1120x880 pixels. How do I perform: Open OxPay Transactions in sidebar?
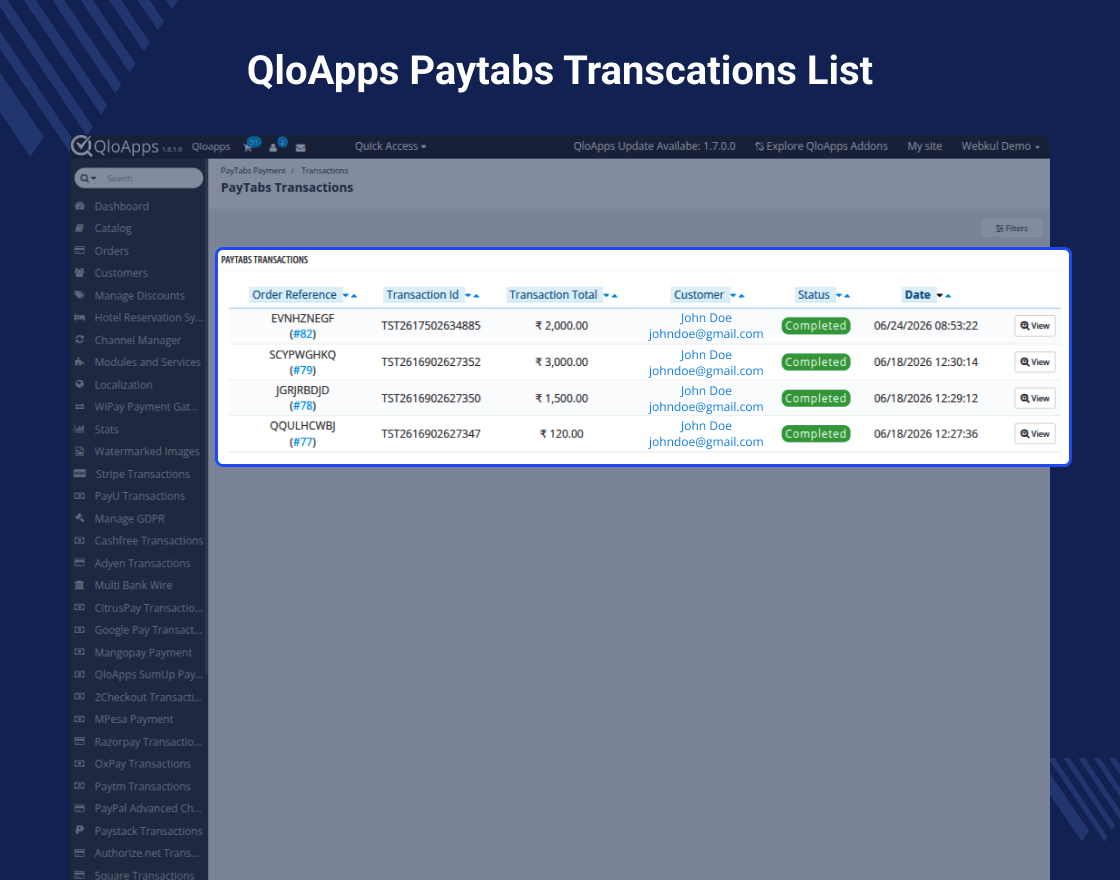click(x=142, y=764)
